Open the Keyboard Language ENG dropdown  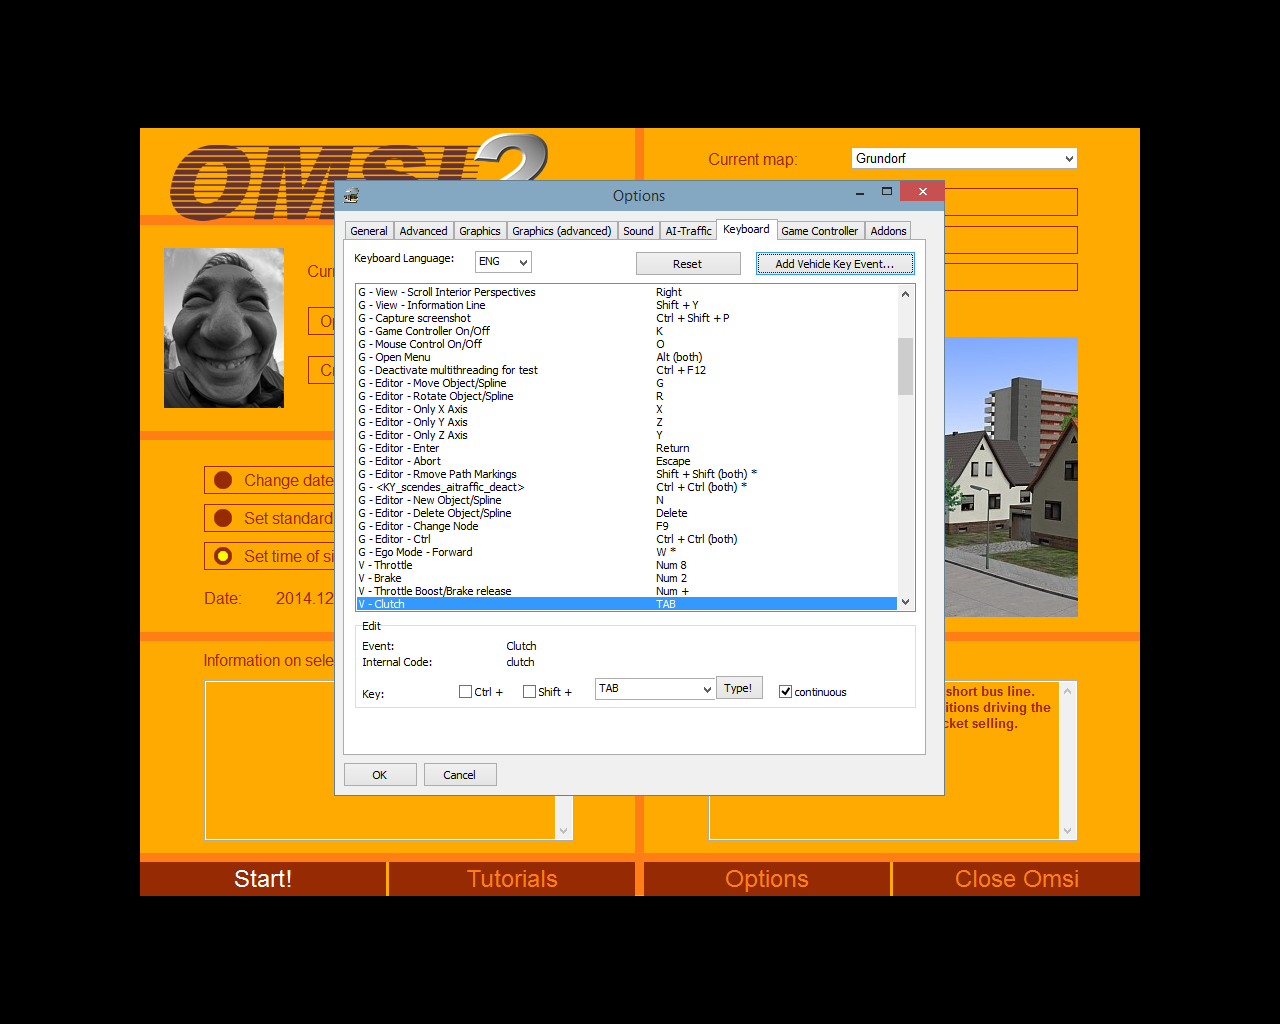click(503, 262)
